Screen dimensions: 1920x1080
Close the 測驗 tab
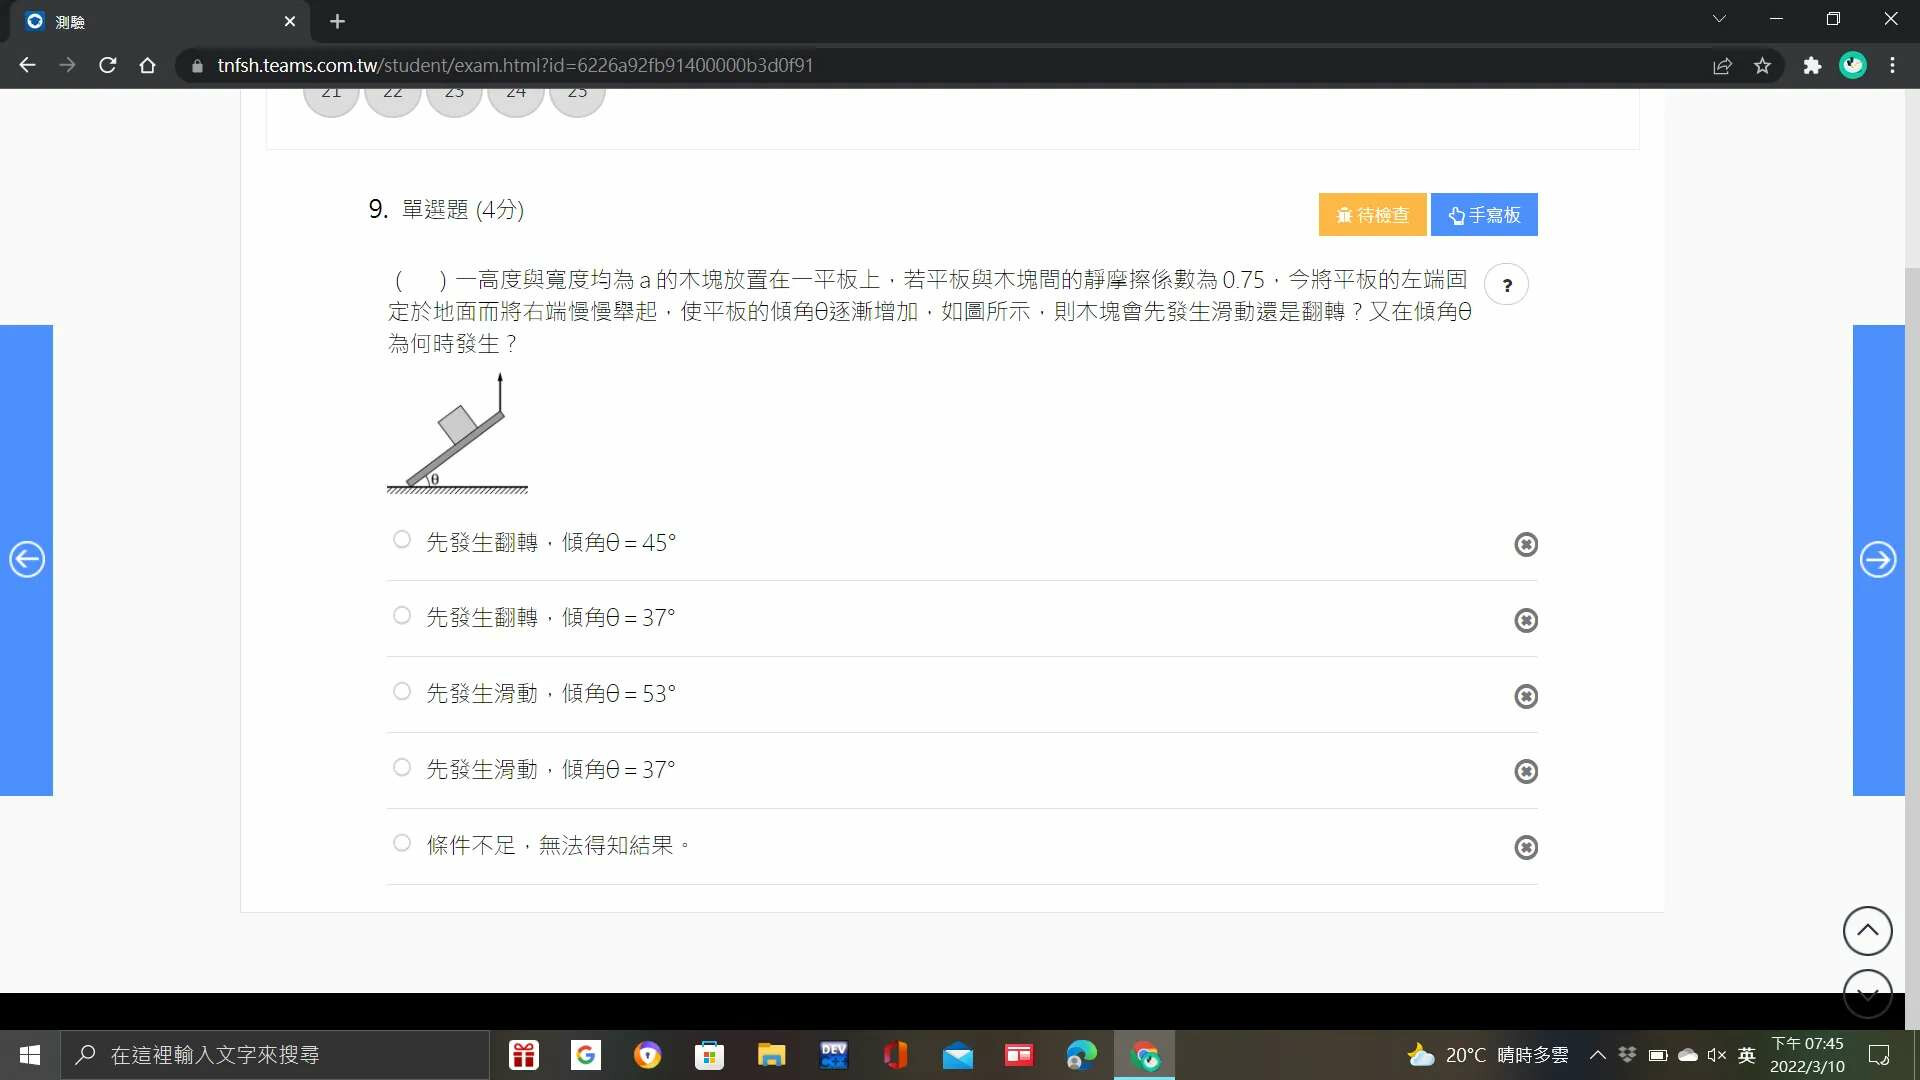290,21
